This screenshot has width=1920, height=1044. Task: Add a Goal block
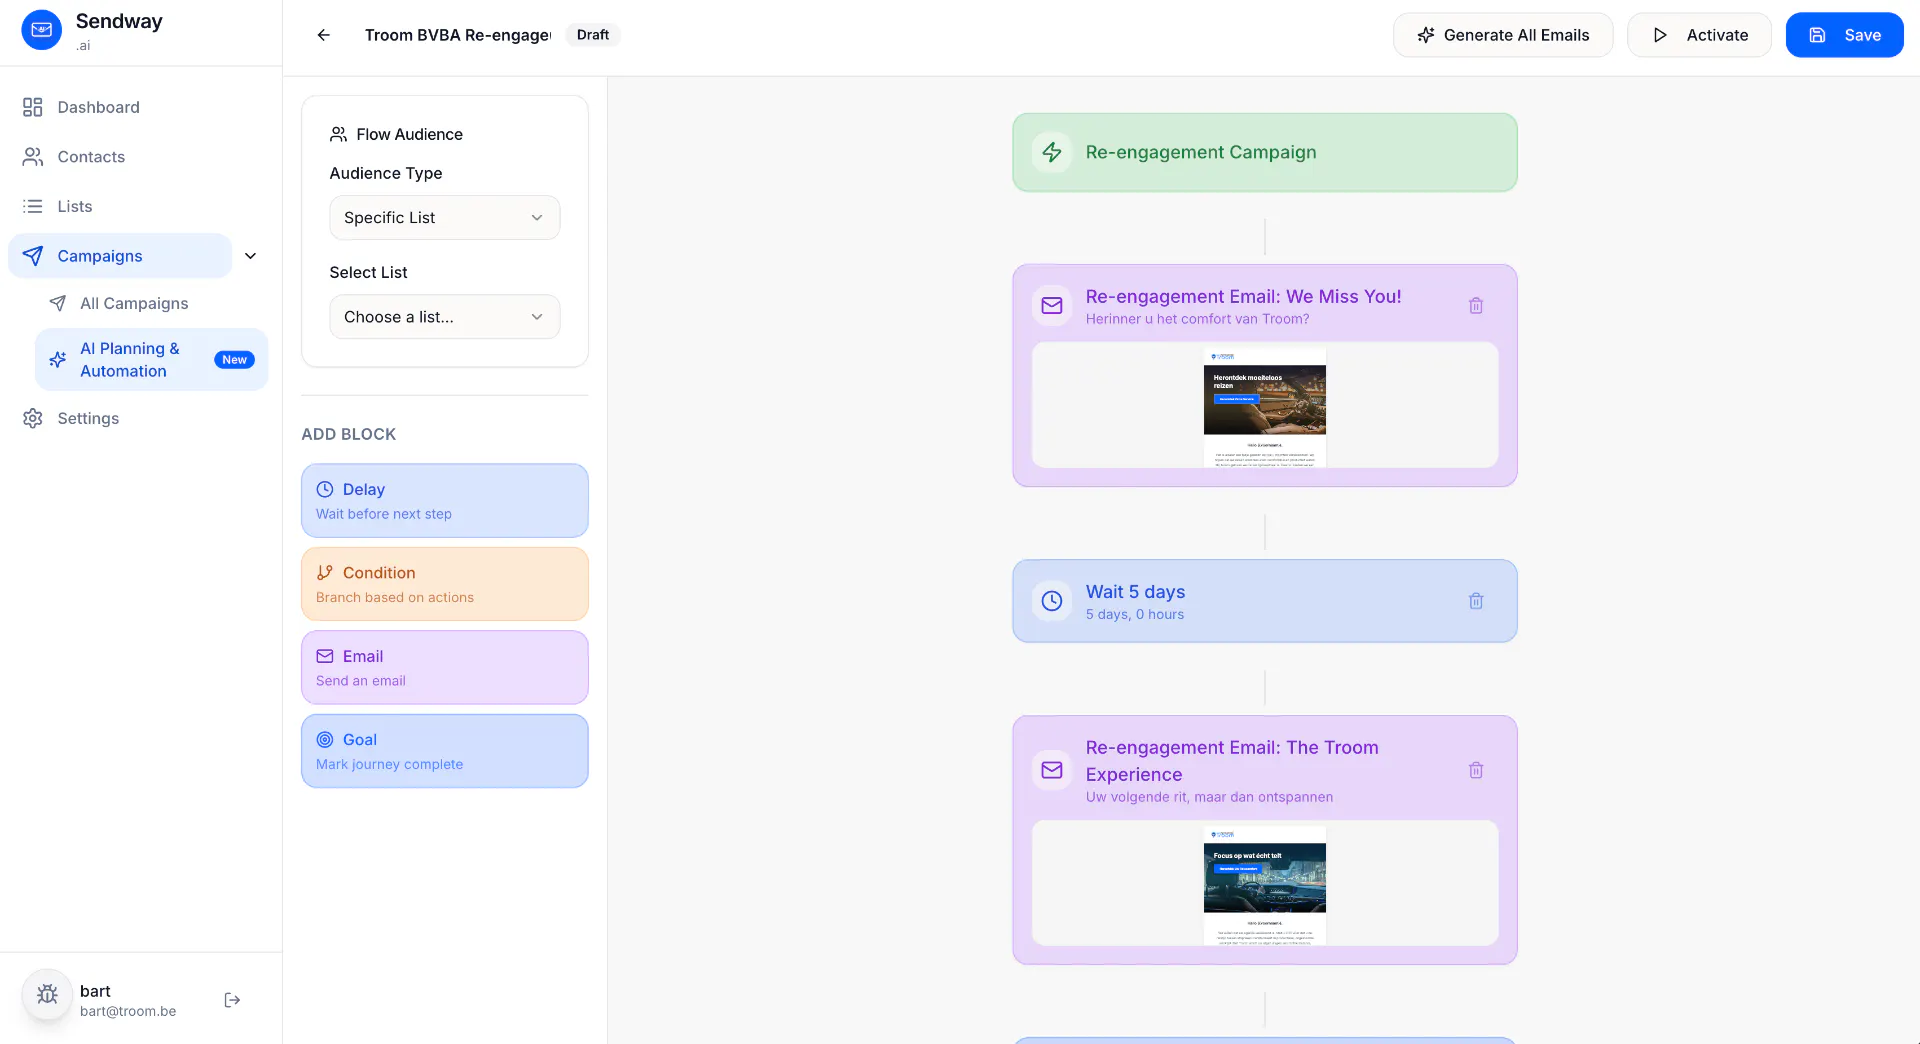coord(445,751)
